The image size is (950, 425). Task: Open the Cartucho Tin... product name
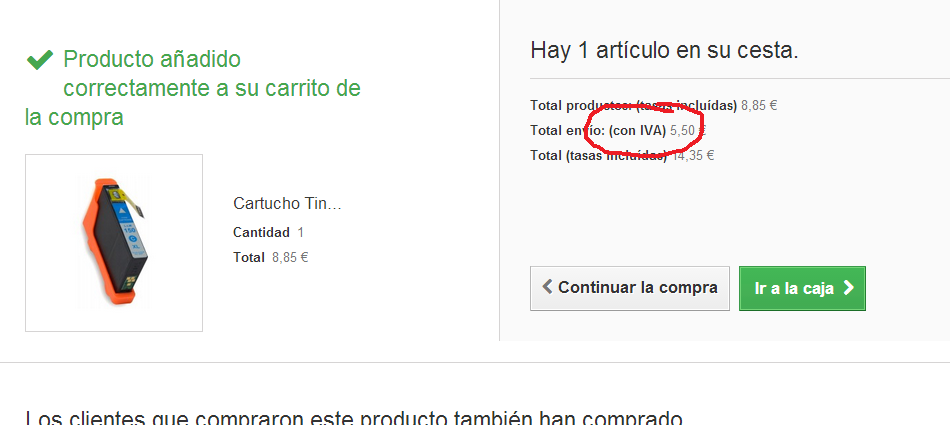pyautogui.click(x=287, y=204)
